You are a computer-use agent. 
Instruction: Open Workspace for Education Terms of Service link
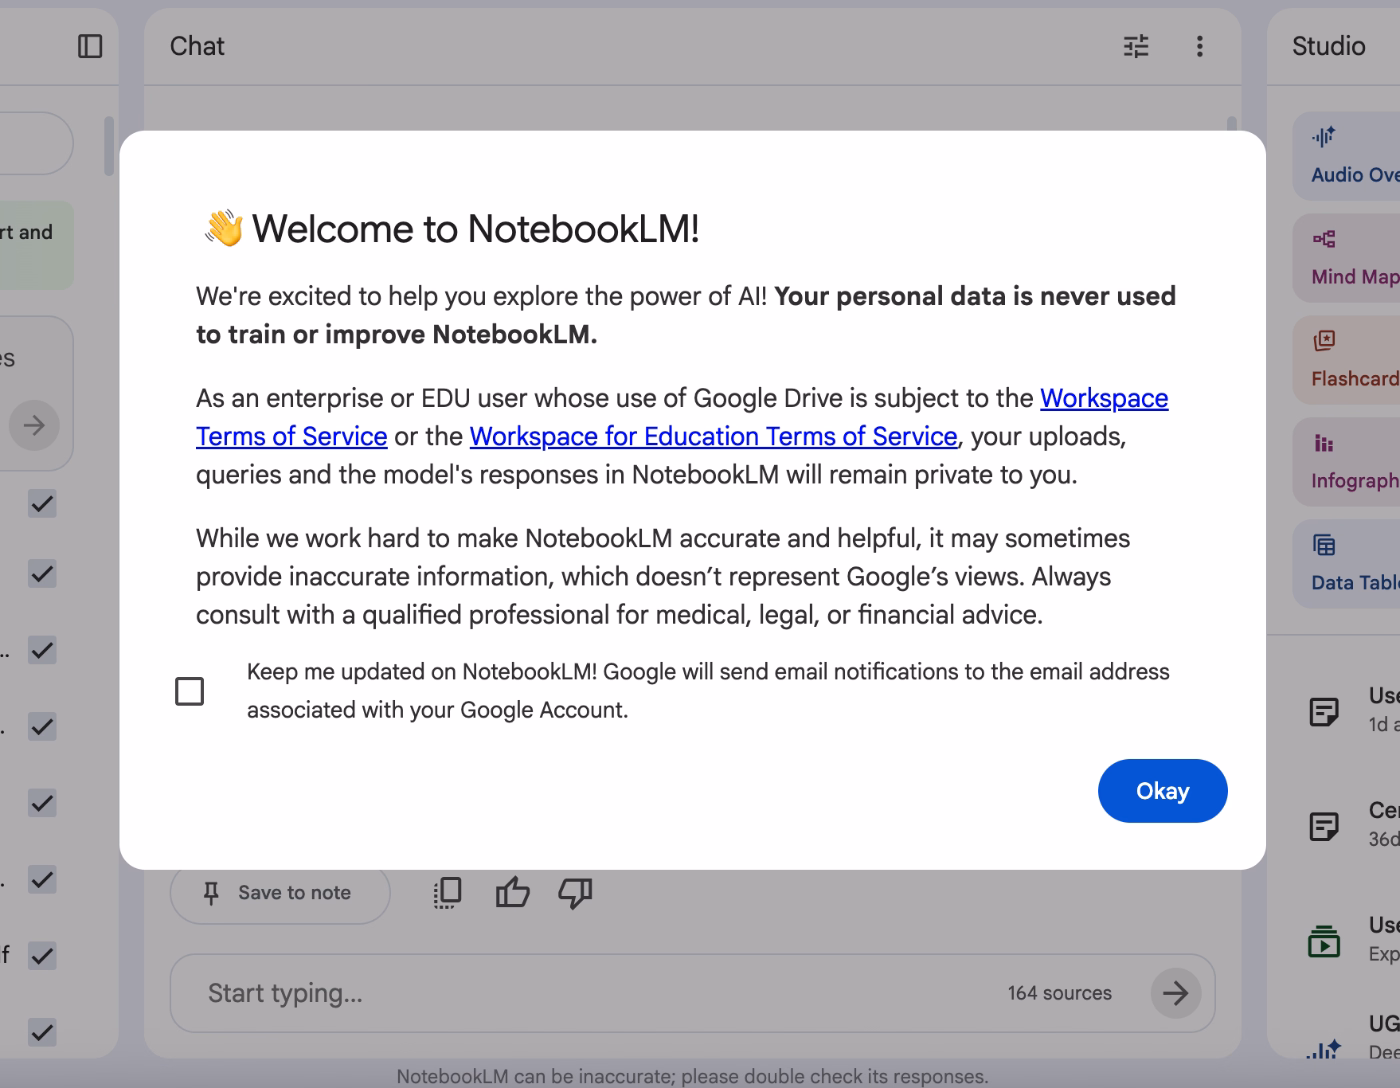pos(713,436)
